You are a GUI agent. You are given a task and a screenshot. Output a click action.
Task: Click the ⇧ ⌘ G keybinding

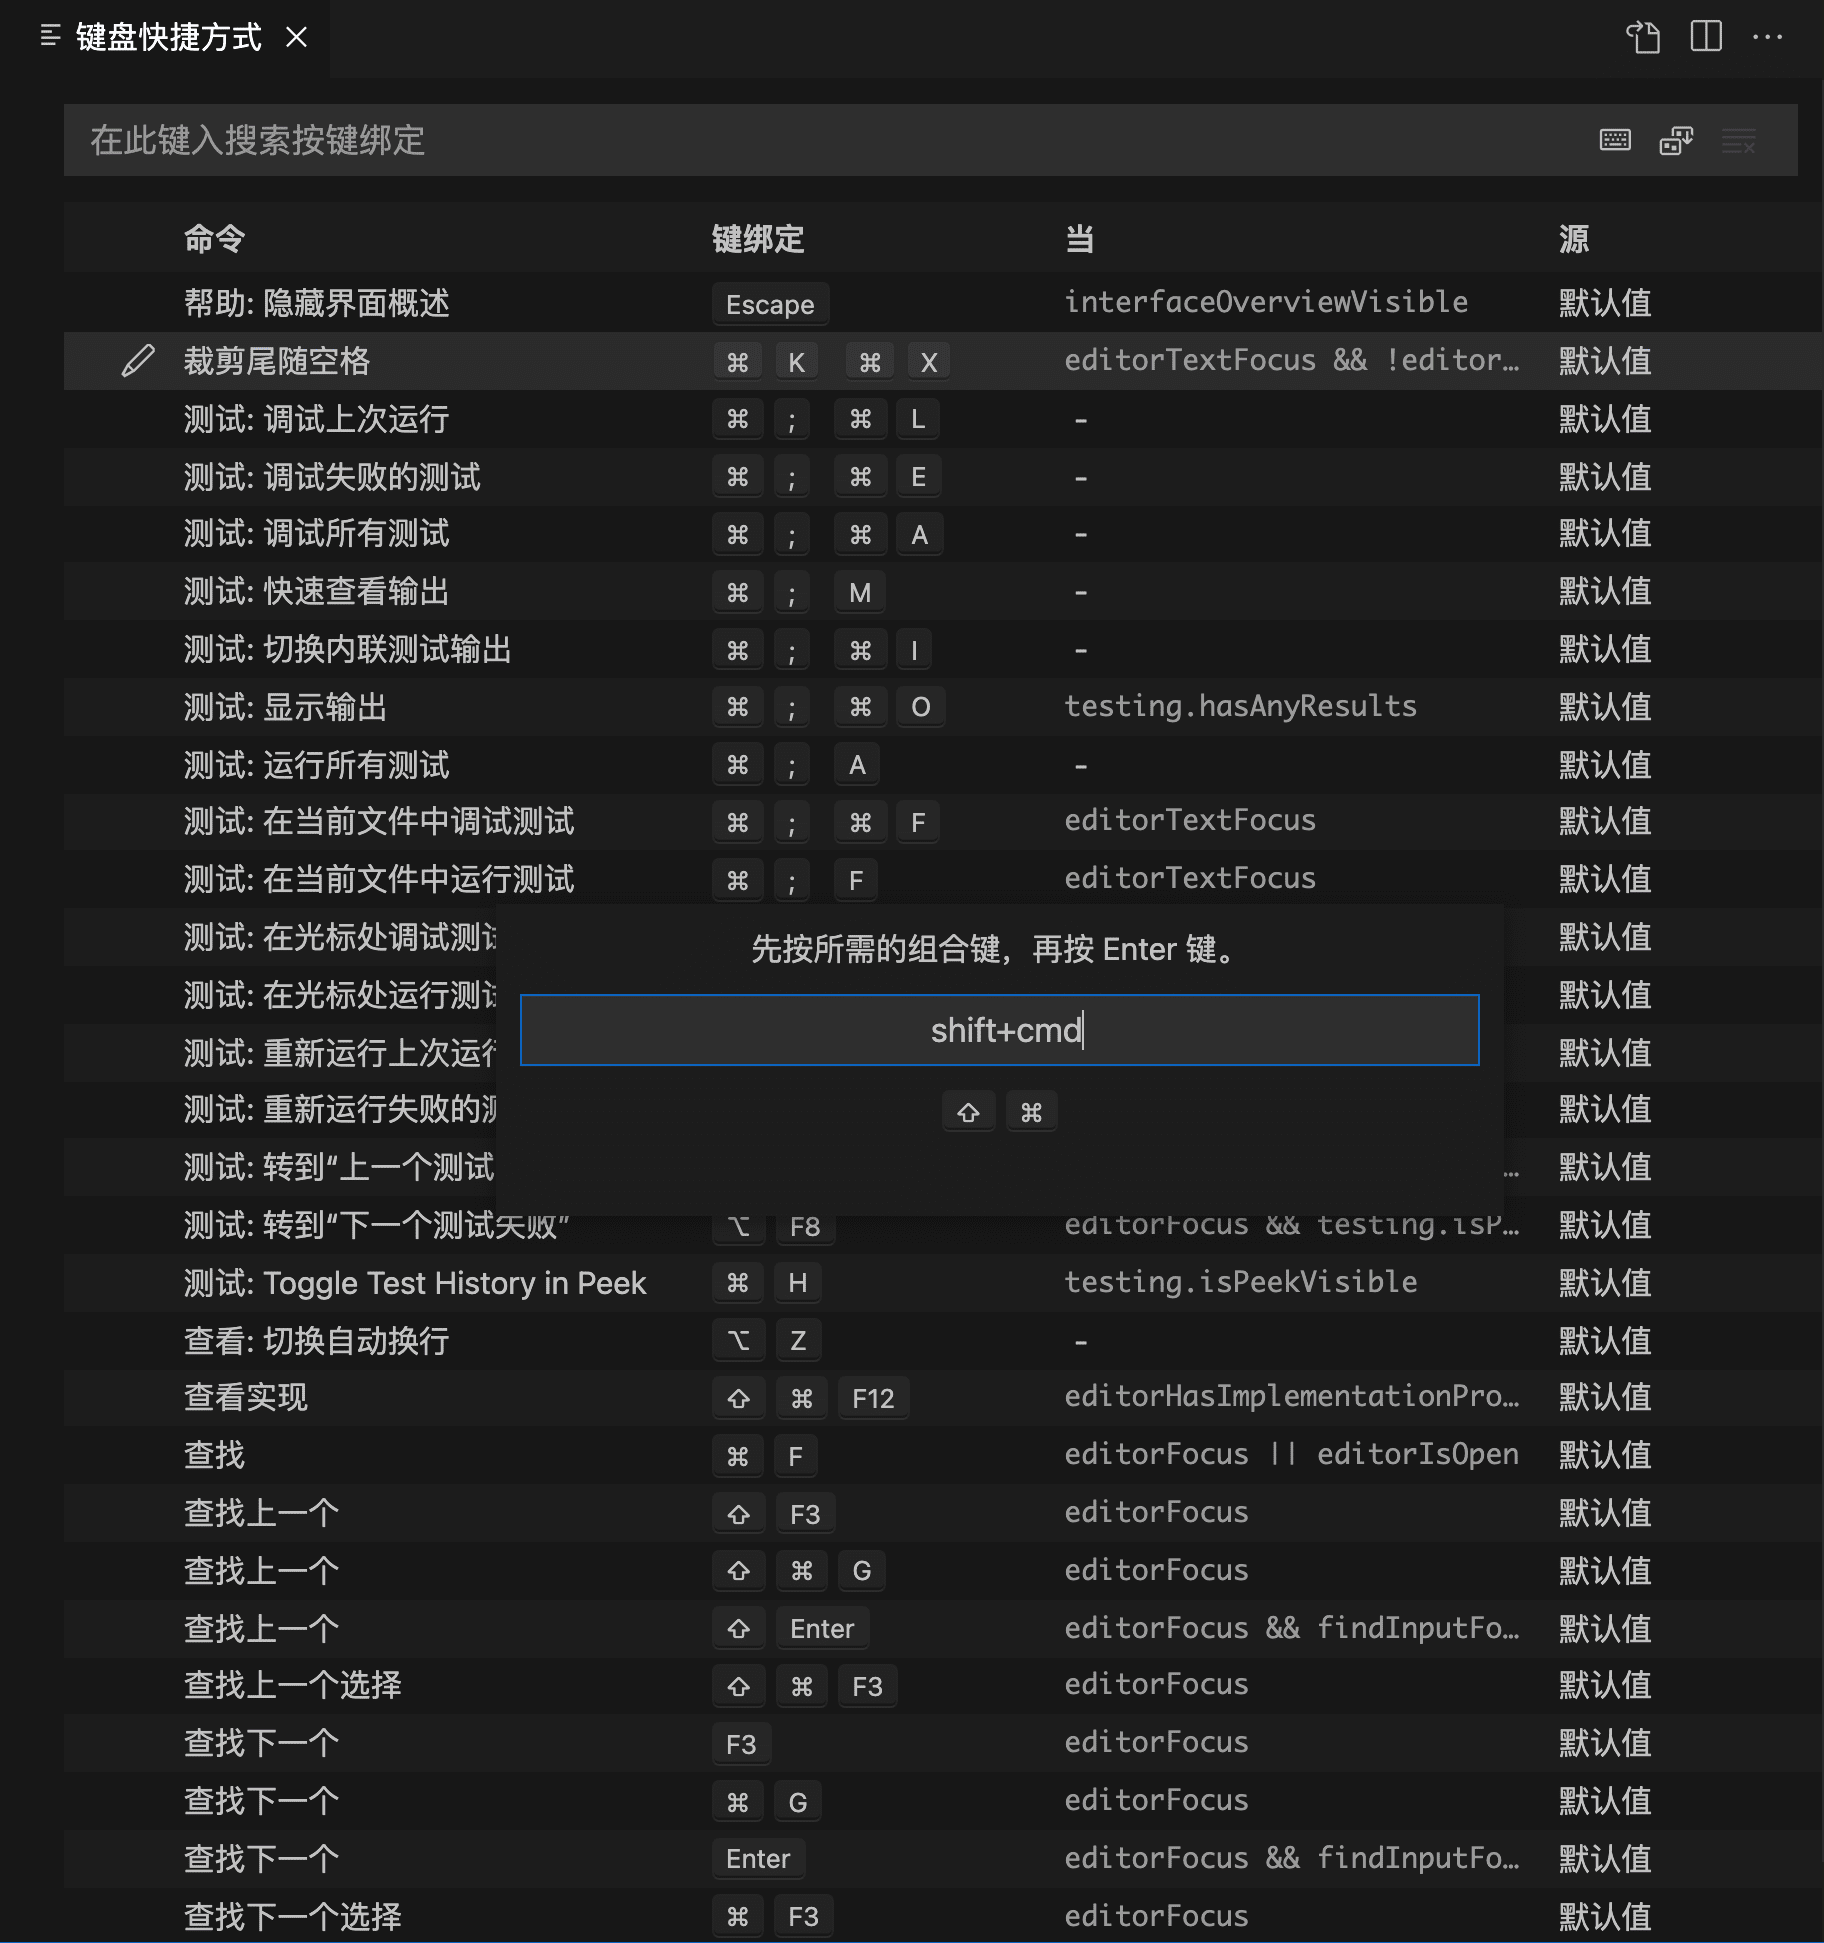tap(798, 1571)
